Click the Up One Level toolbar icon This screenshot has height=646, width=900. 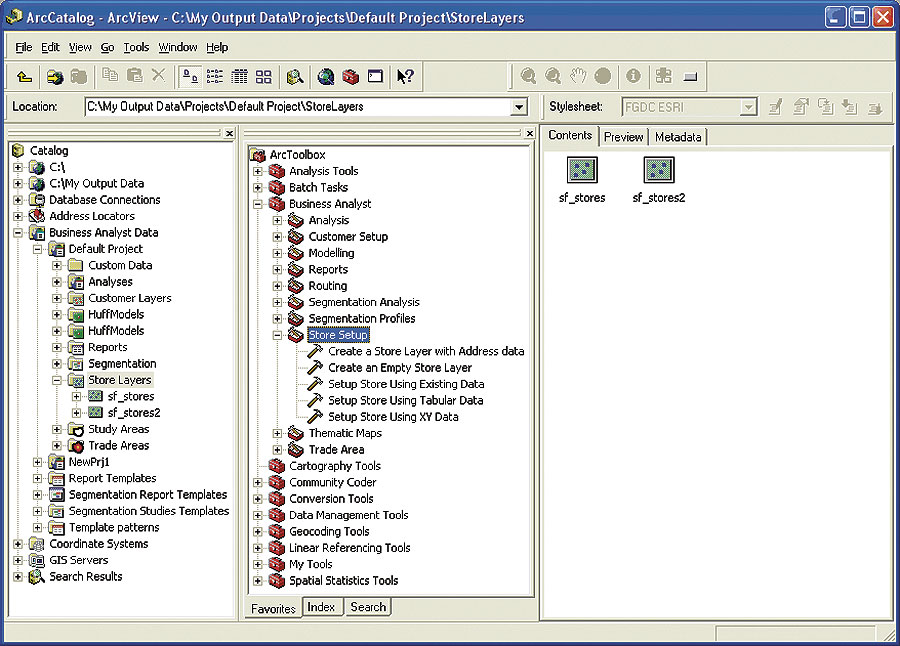pyautogui.click(x=24, y=76)
